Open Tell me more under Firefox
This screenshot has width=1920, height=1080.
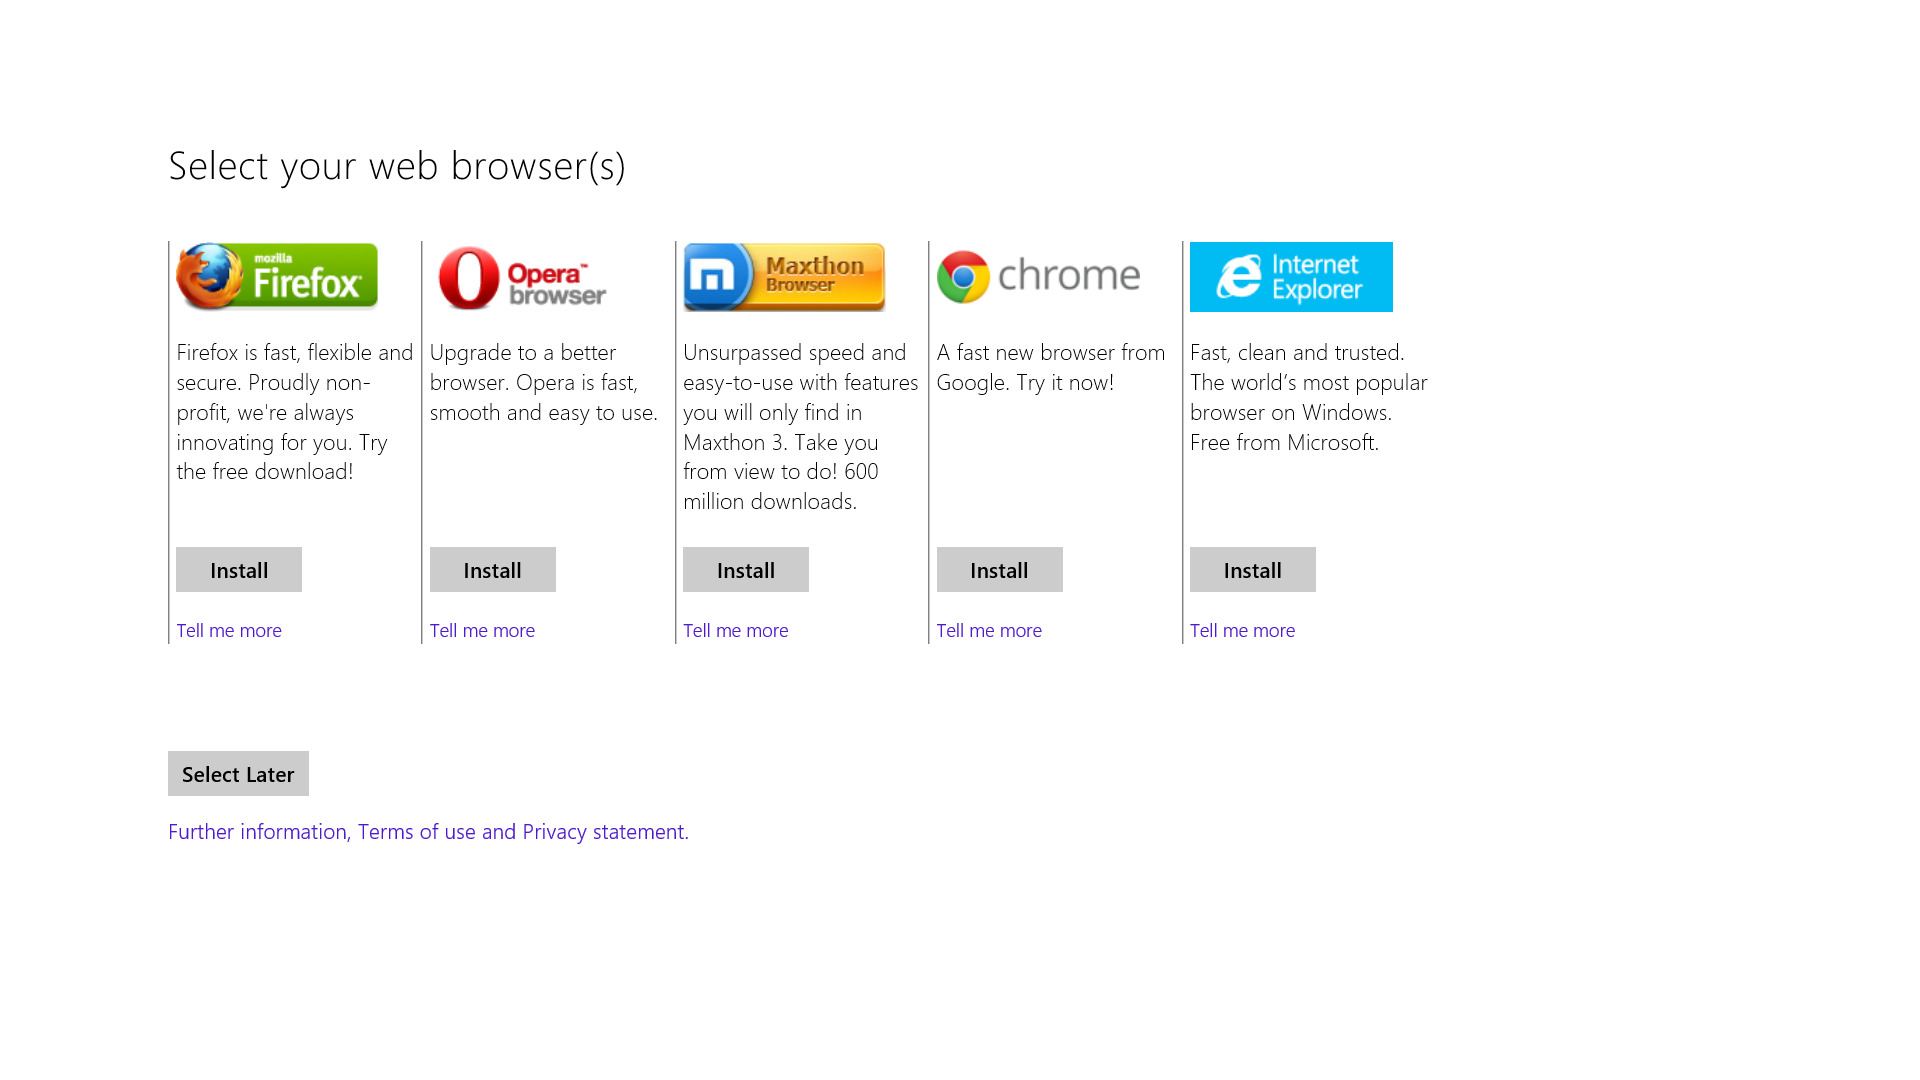pyautogui.click(x=229, y=631)
